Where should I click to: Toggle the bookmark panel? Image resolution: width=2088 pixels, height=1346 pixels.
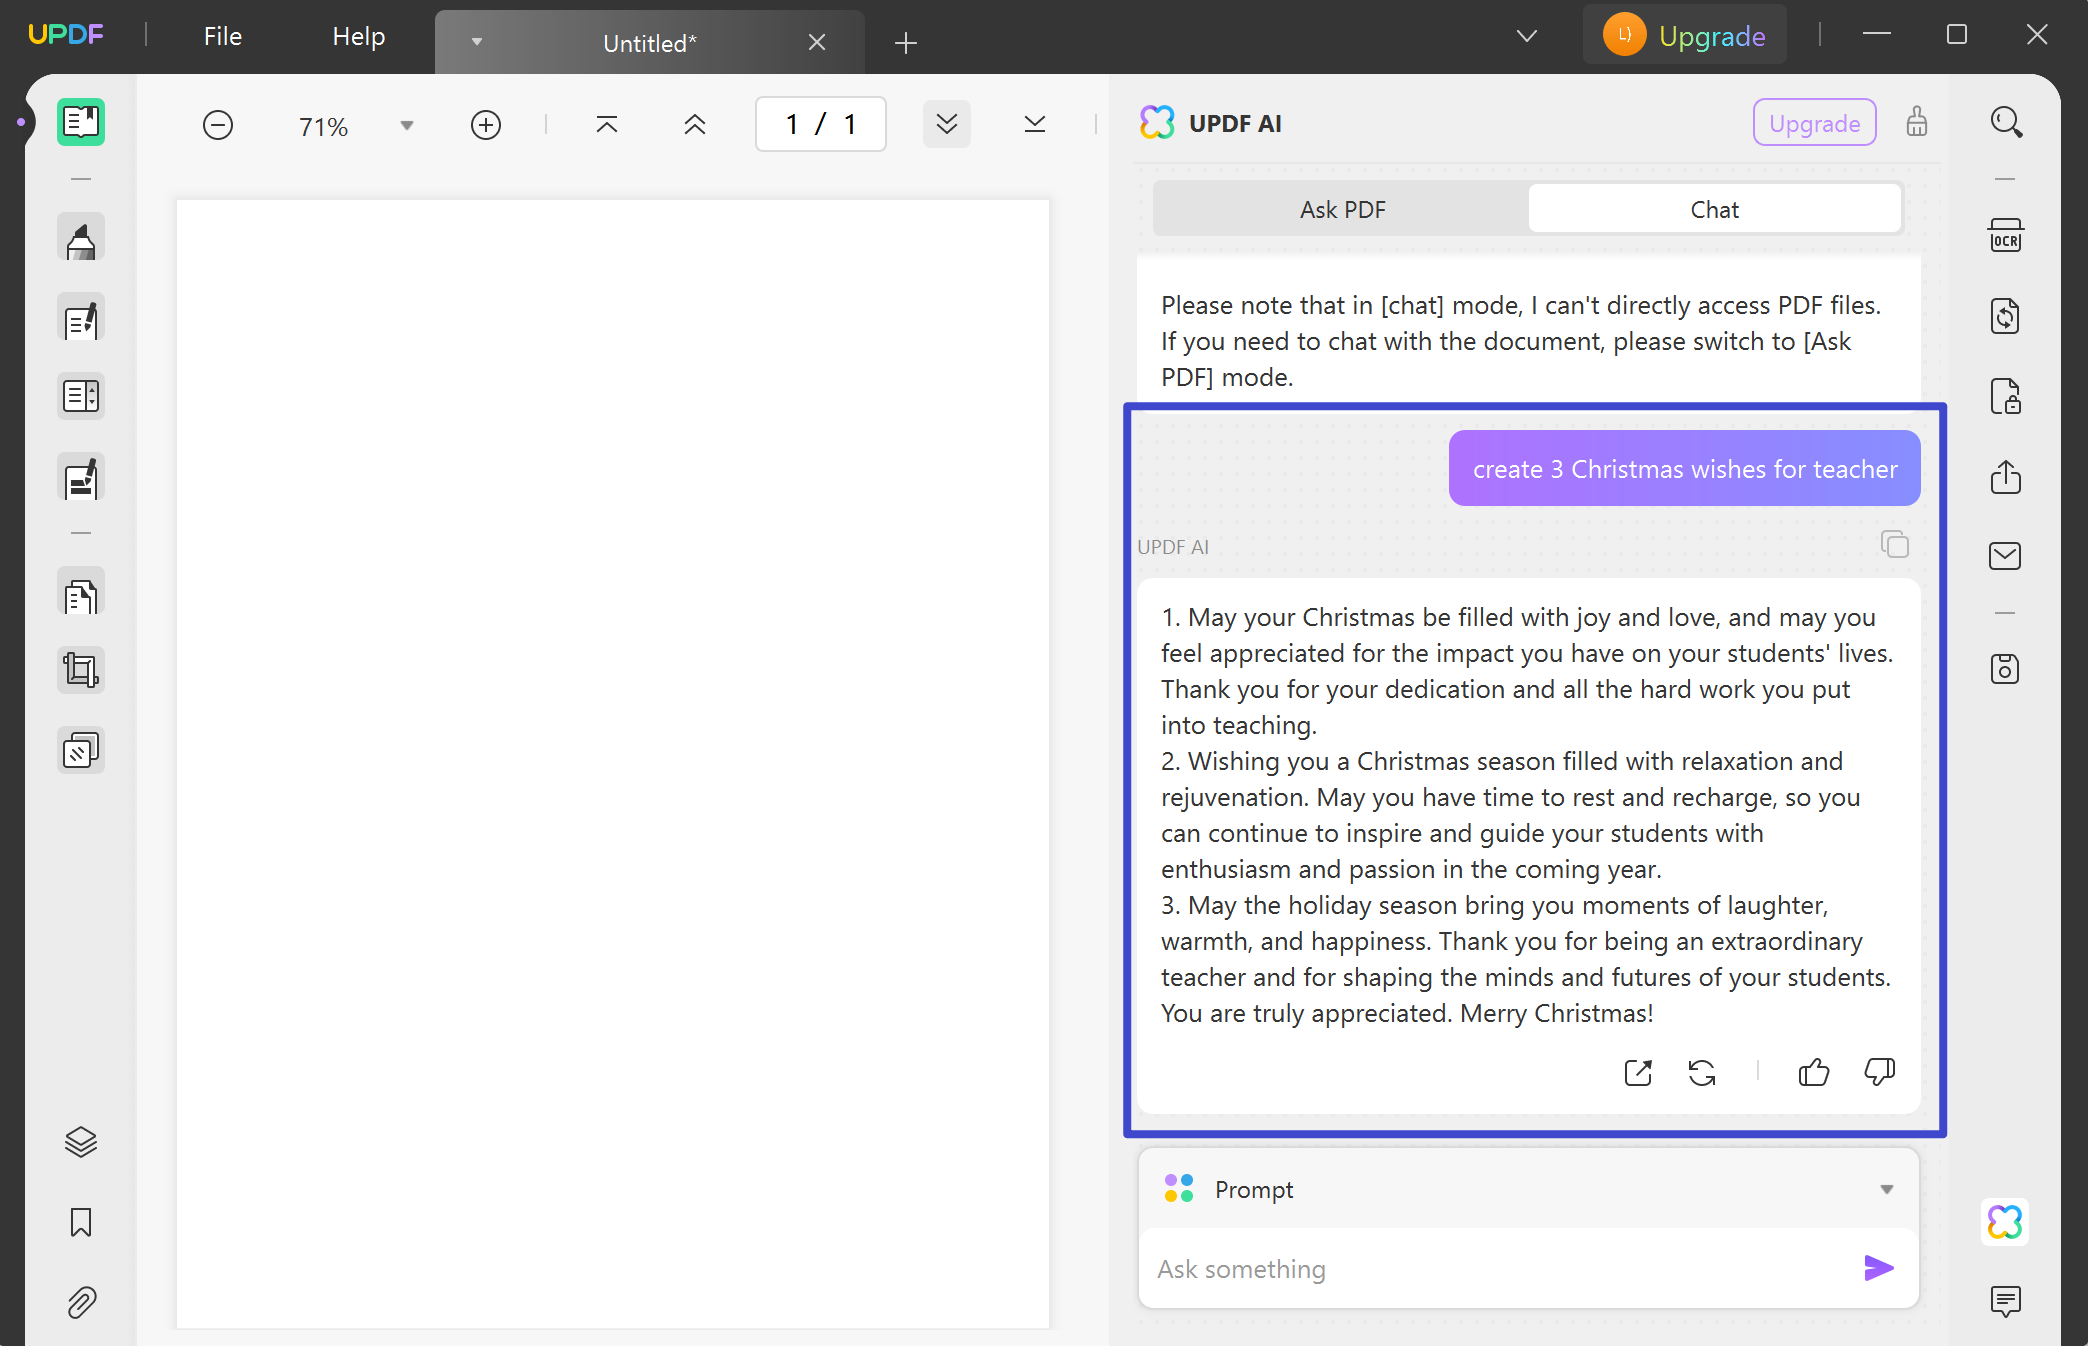coord(81,1222)
